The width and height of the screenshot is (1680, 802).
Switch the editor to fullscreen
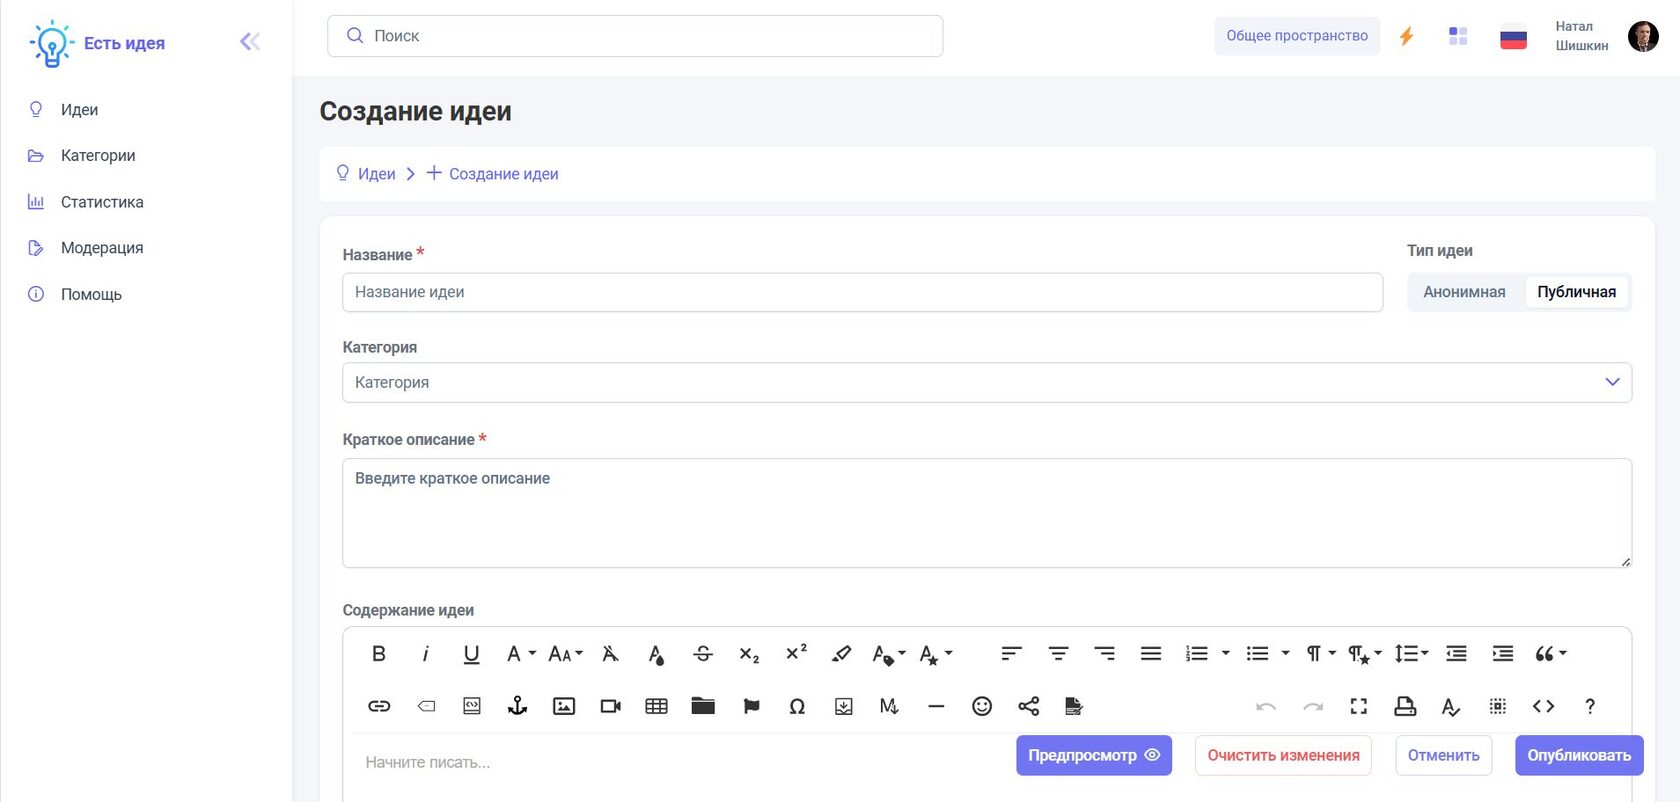pos(1359,706)
